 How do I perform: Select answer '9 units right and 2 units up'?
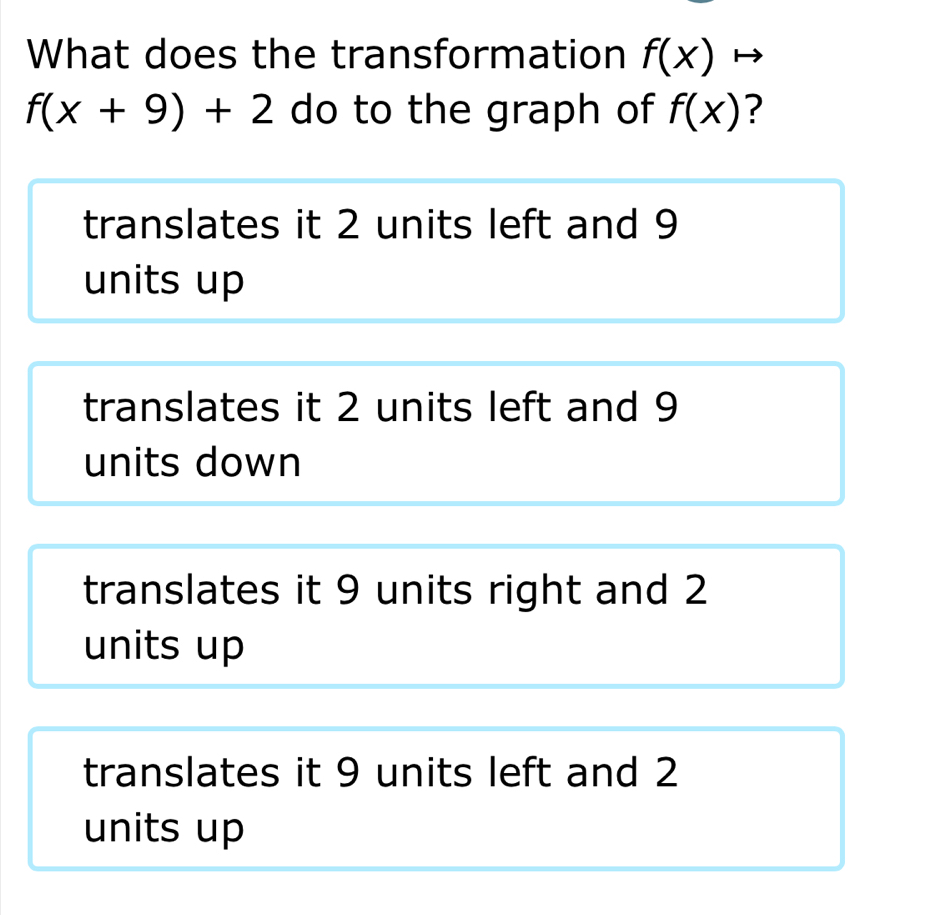point(436,617)
